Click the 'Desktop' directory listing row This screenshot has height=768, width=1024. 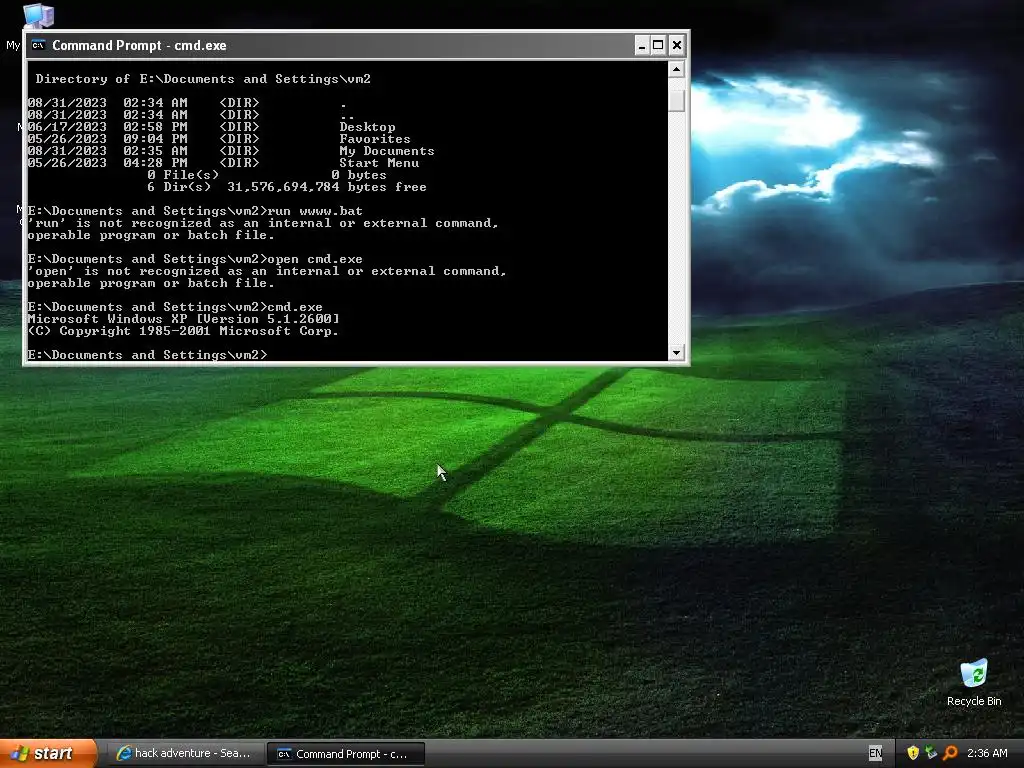tap(212, 127)
